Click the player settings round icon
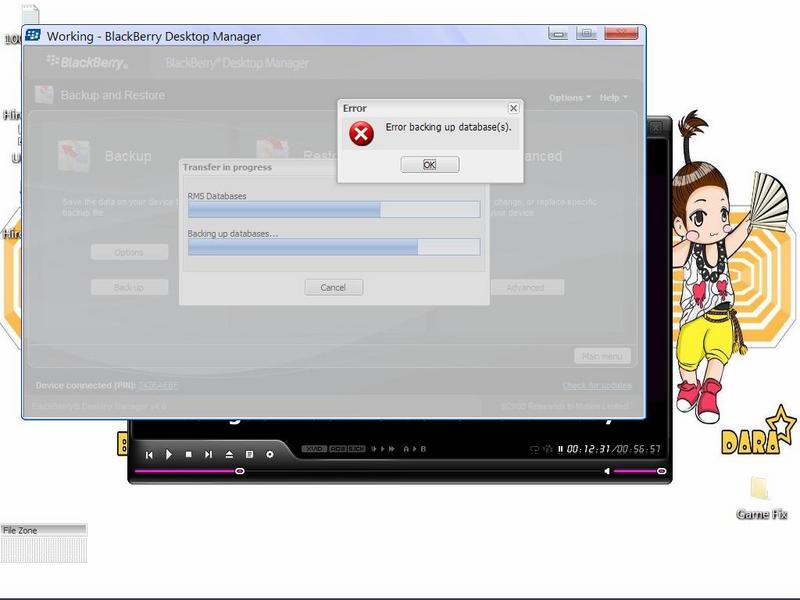The width and height of the screenshot is (800, 600). coord(269,454)
